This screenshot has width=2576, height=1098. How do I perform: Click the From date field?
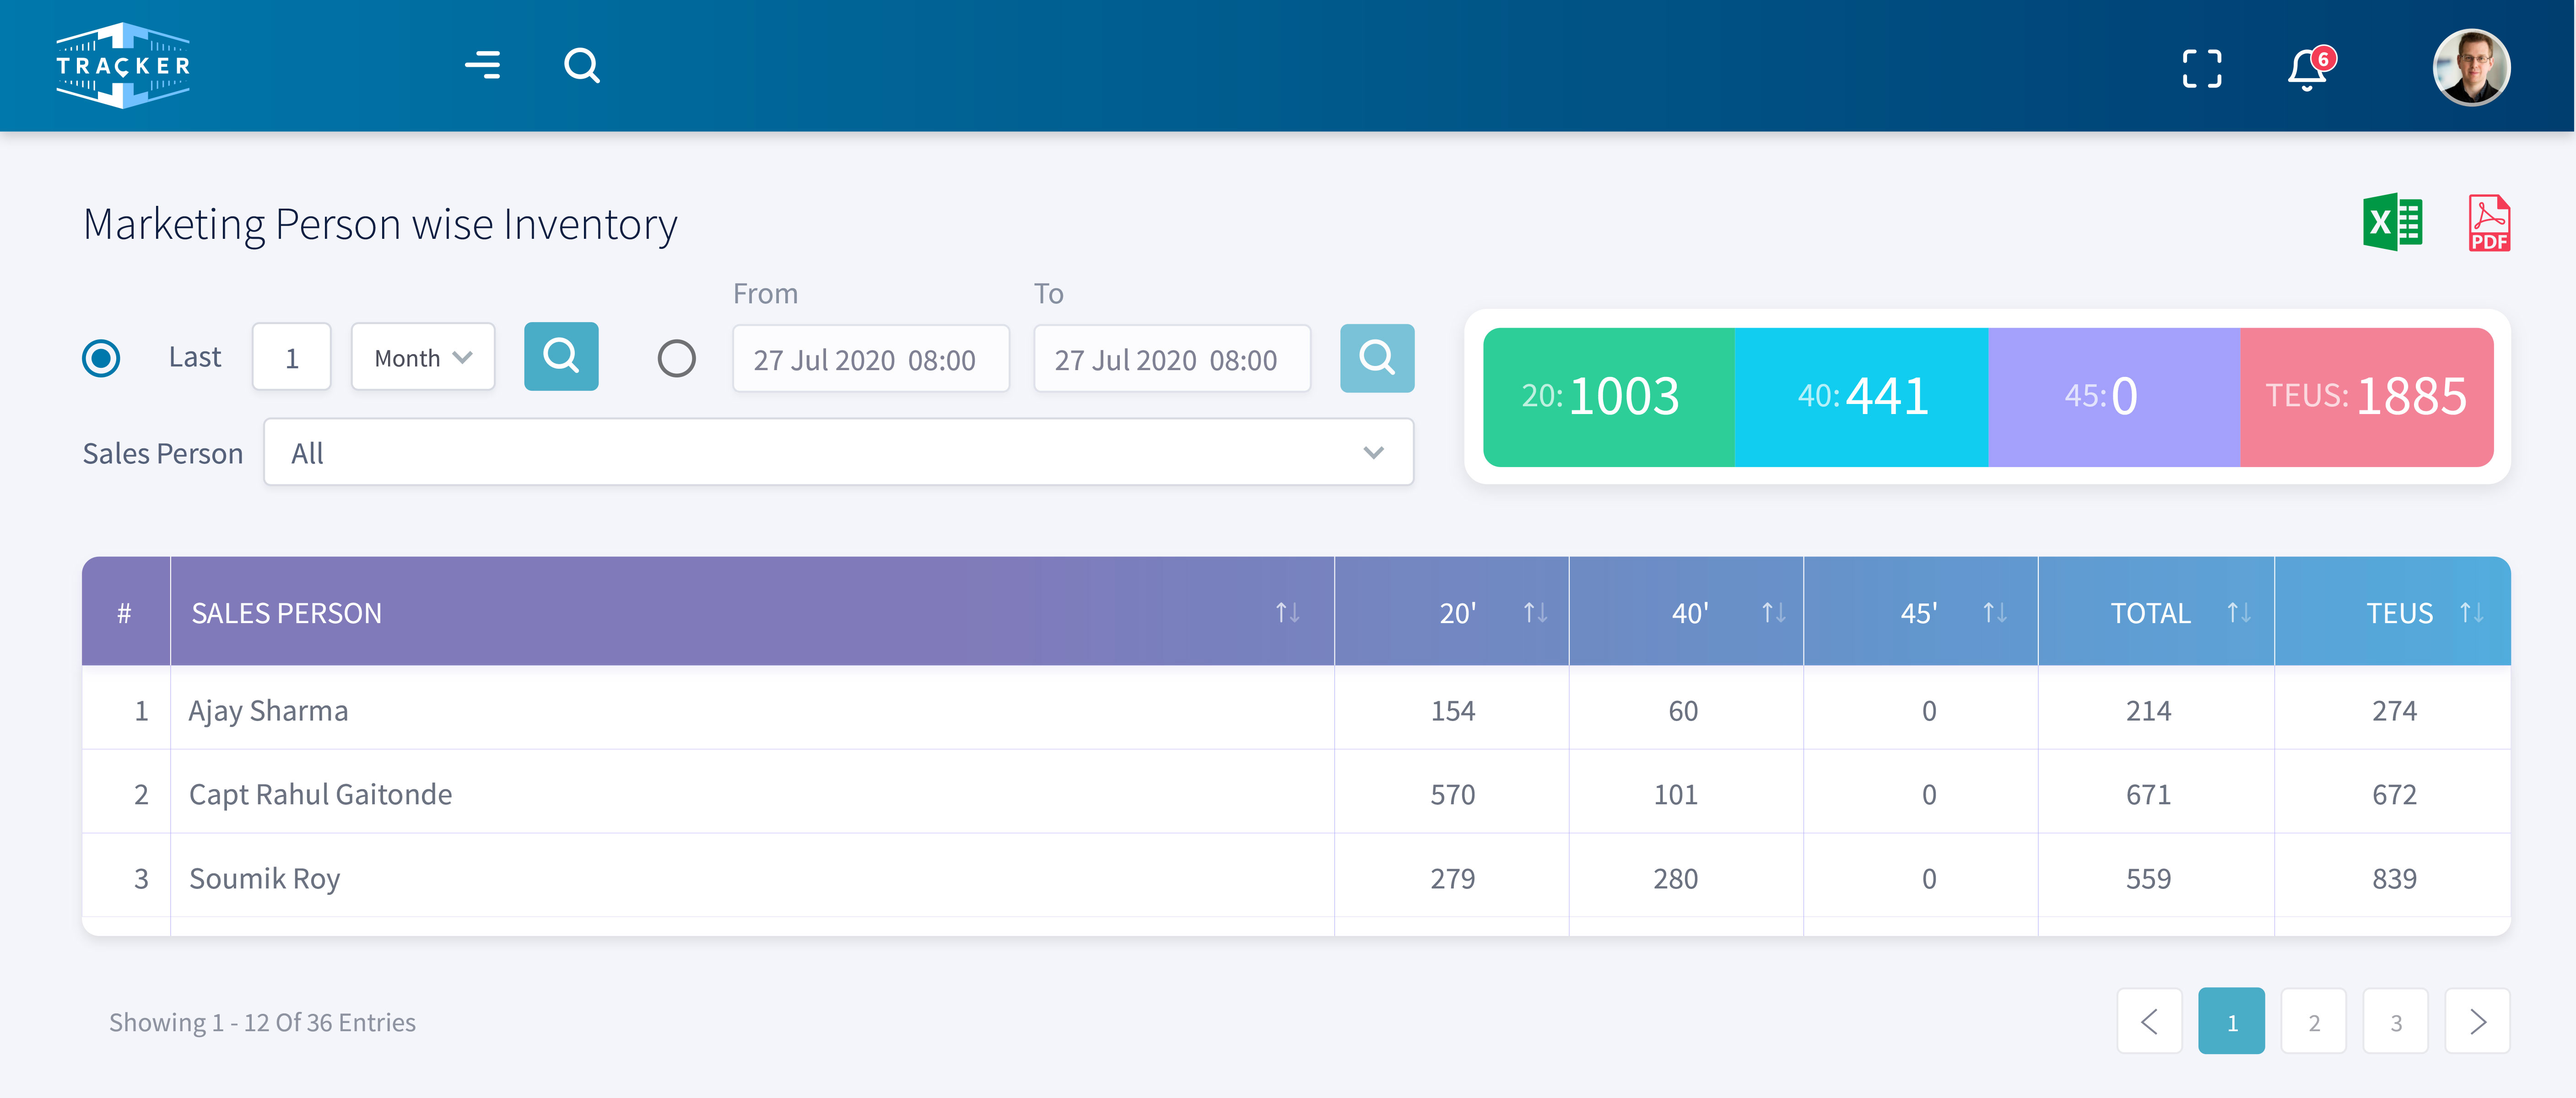tap(871, 359)
